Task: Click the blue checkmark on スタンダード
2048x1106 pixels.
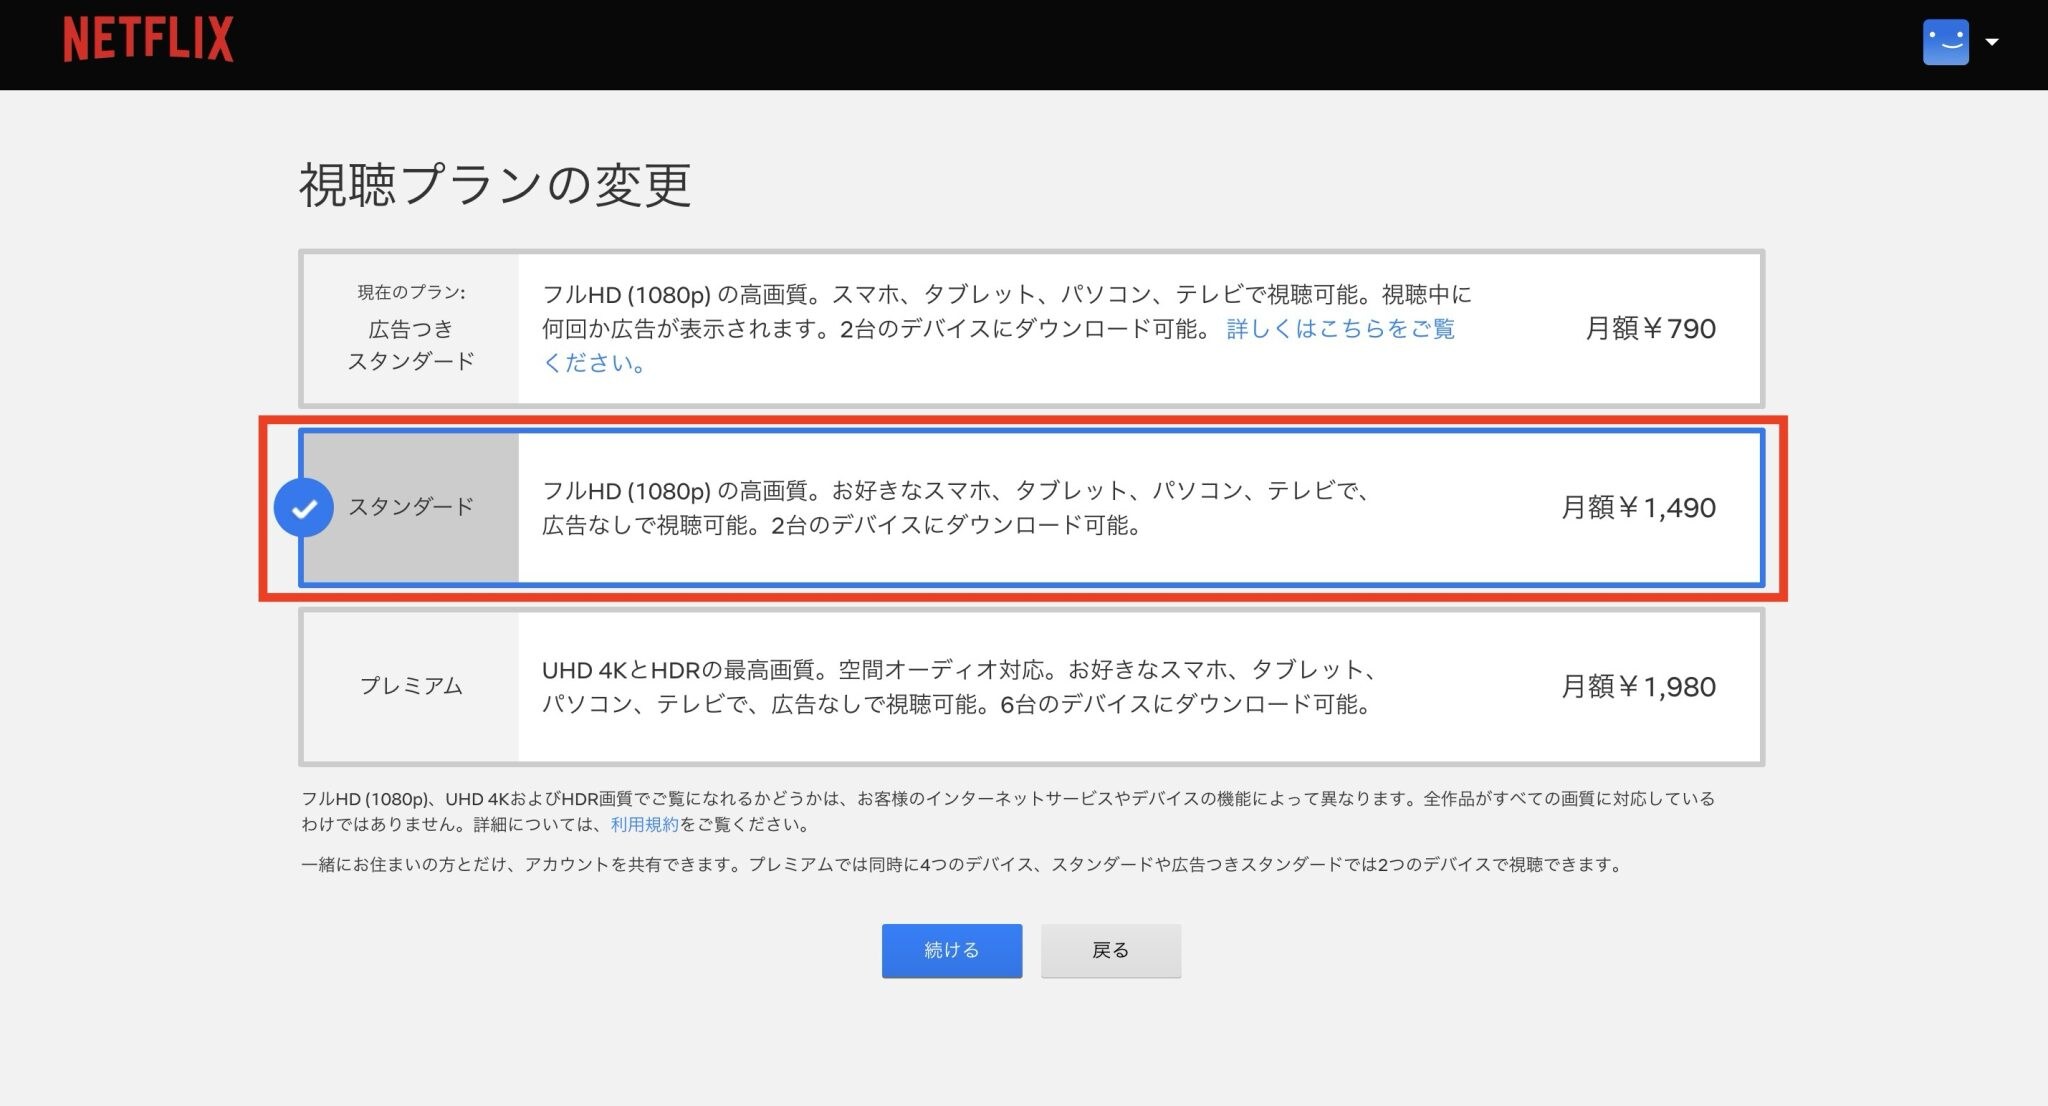Action: 304,508
